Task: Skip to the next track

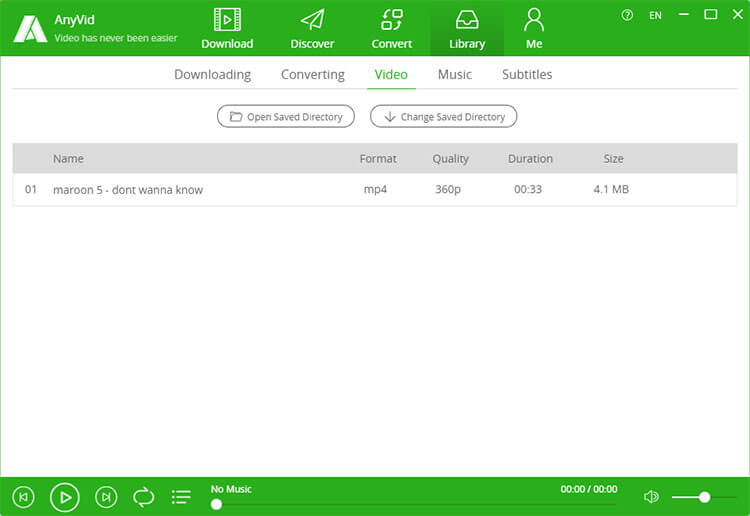Action: coord(106,497)
